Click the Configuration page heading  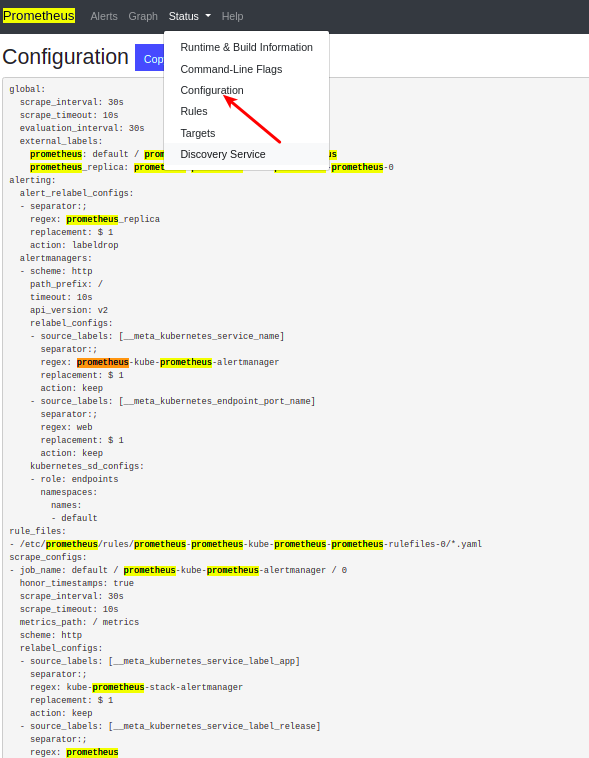point(65,57)
